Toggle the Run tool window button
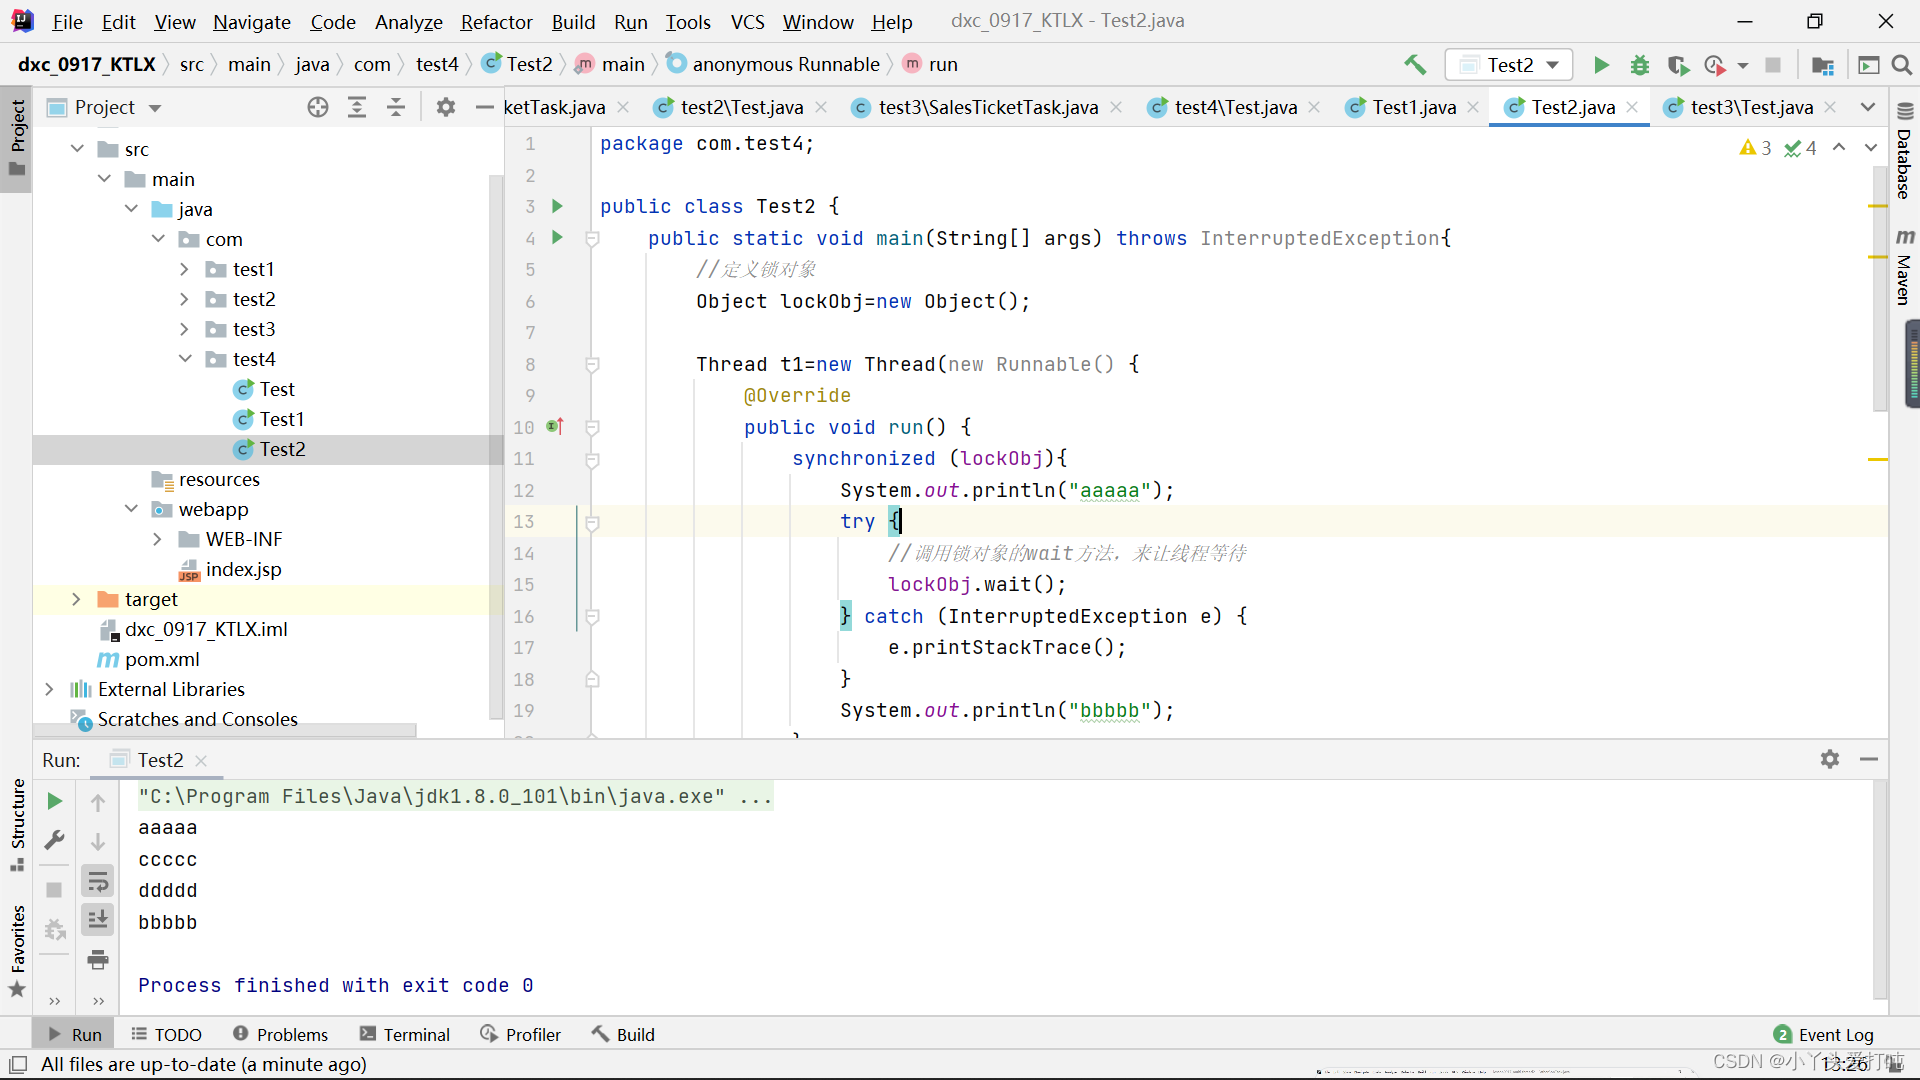This screenshot has height=1080, width=1920. coord(75,1035)
